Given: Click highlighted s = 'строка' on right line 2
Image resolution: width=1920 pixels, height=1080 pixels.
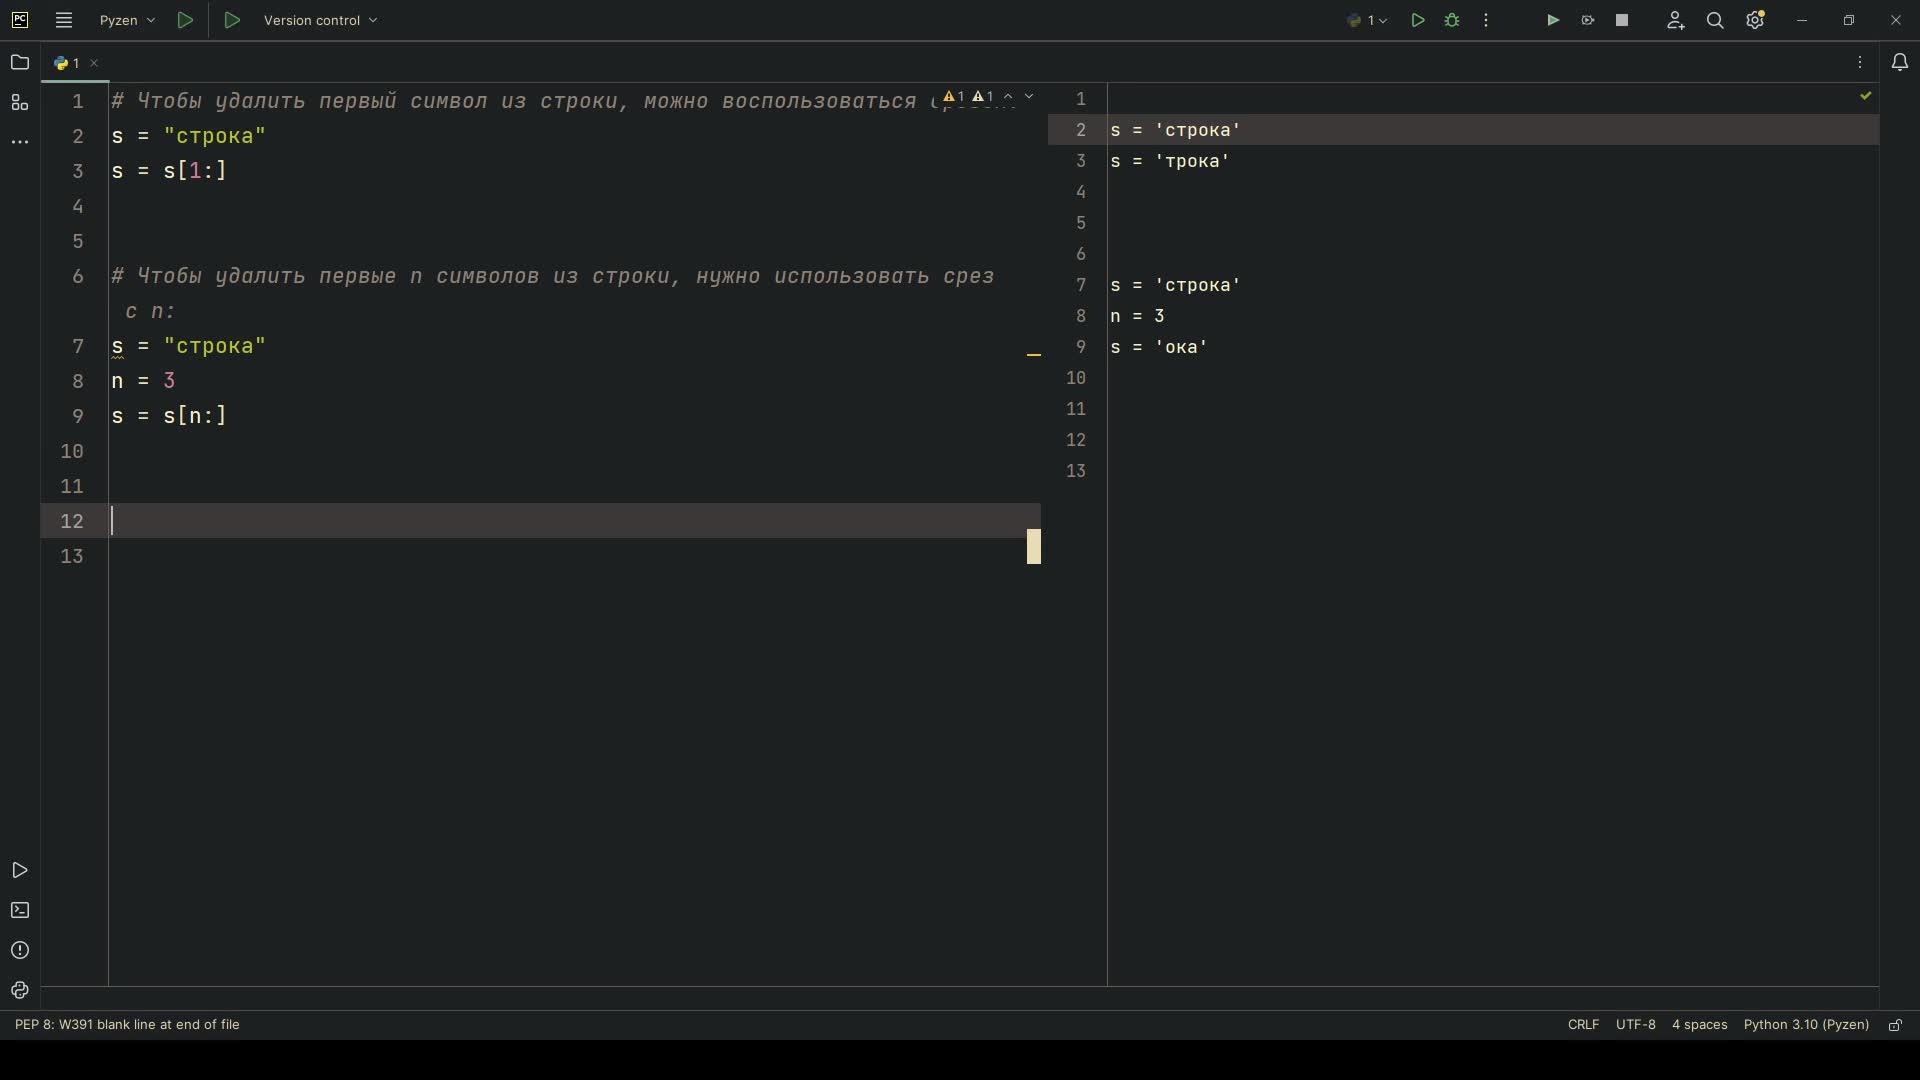Looking at the screenshot, I should pyautogui.click(x=1175, y=130).
